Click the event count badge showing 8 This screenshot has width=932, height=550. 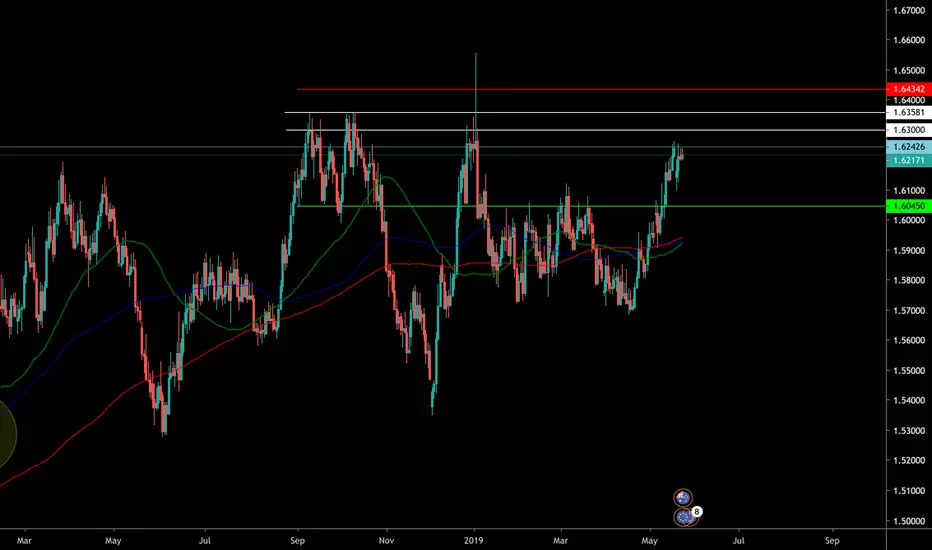tap(697, 511)
